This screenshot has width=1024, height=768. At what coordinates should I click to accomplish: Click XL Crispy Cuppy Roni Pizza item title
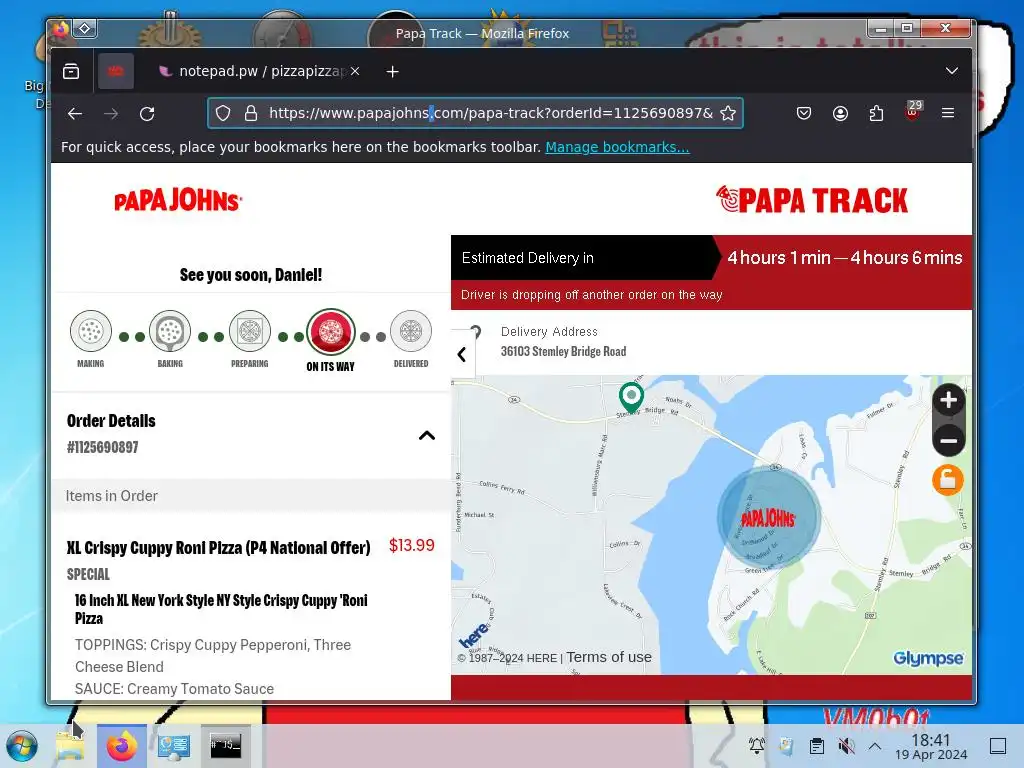pyautogui.click(x=218, y=547)
